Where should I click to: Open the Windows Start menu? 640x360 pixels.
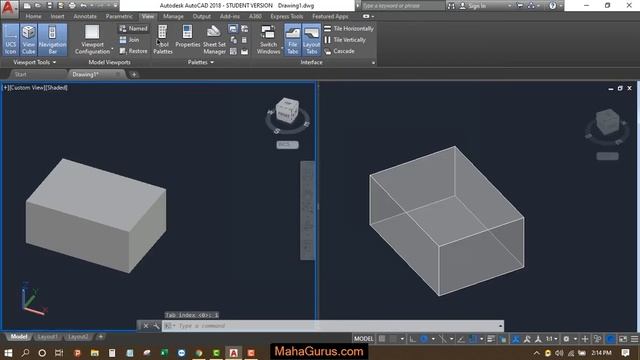[x=8, y=353]
